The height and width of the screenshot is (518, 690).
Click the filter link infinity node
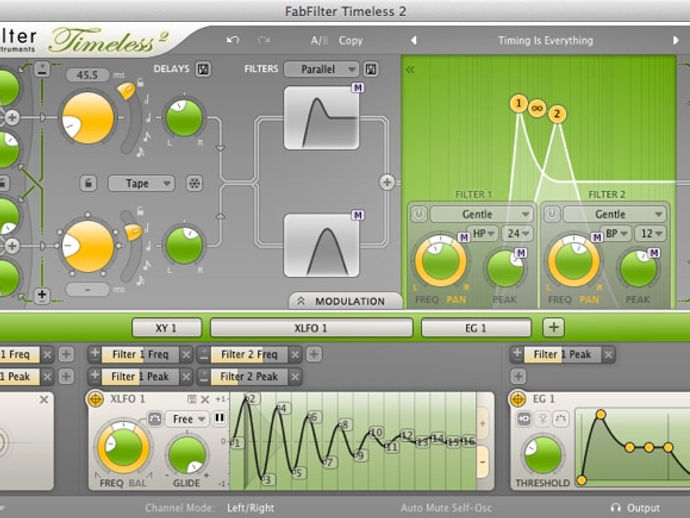click(537, 108)
